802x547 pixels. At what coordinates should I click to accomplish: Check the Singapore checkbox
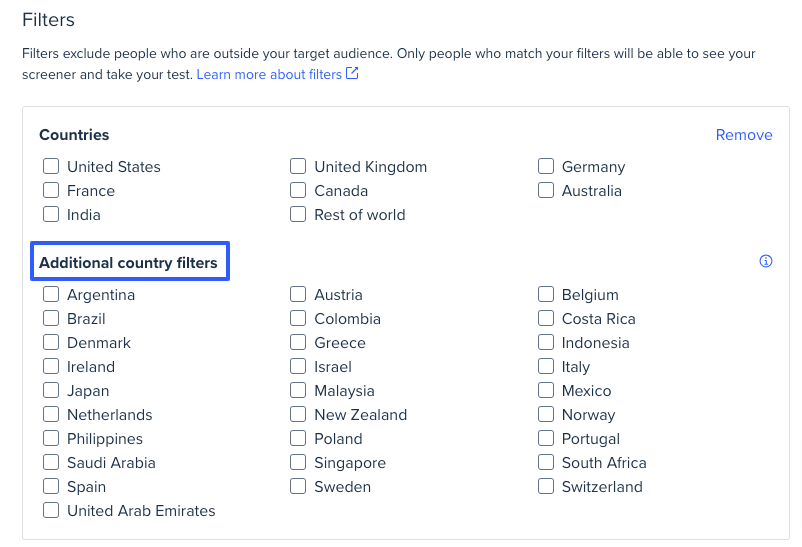coord(298,462)
